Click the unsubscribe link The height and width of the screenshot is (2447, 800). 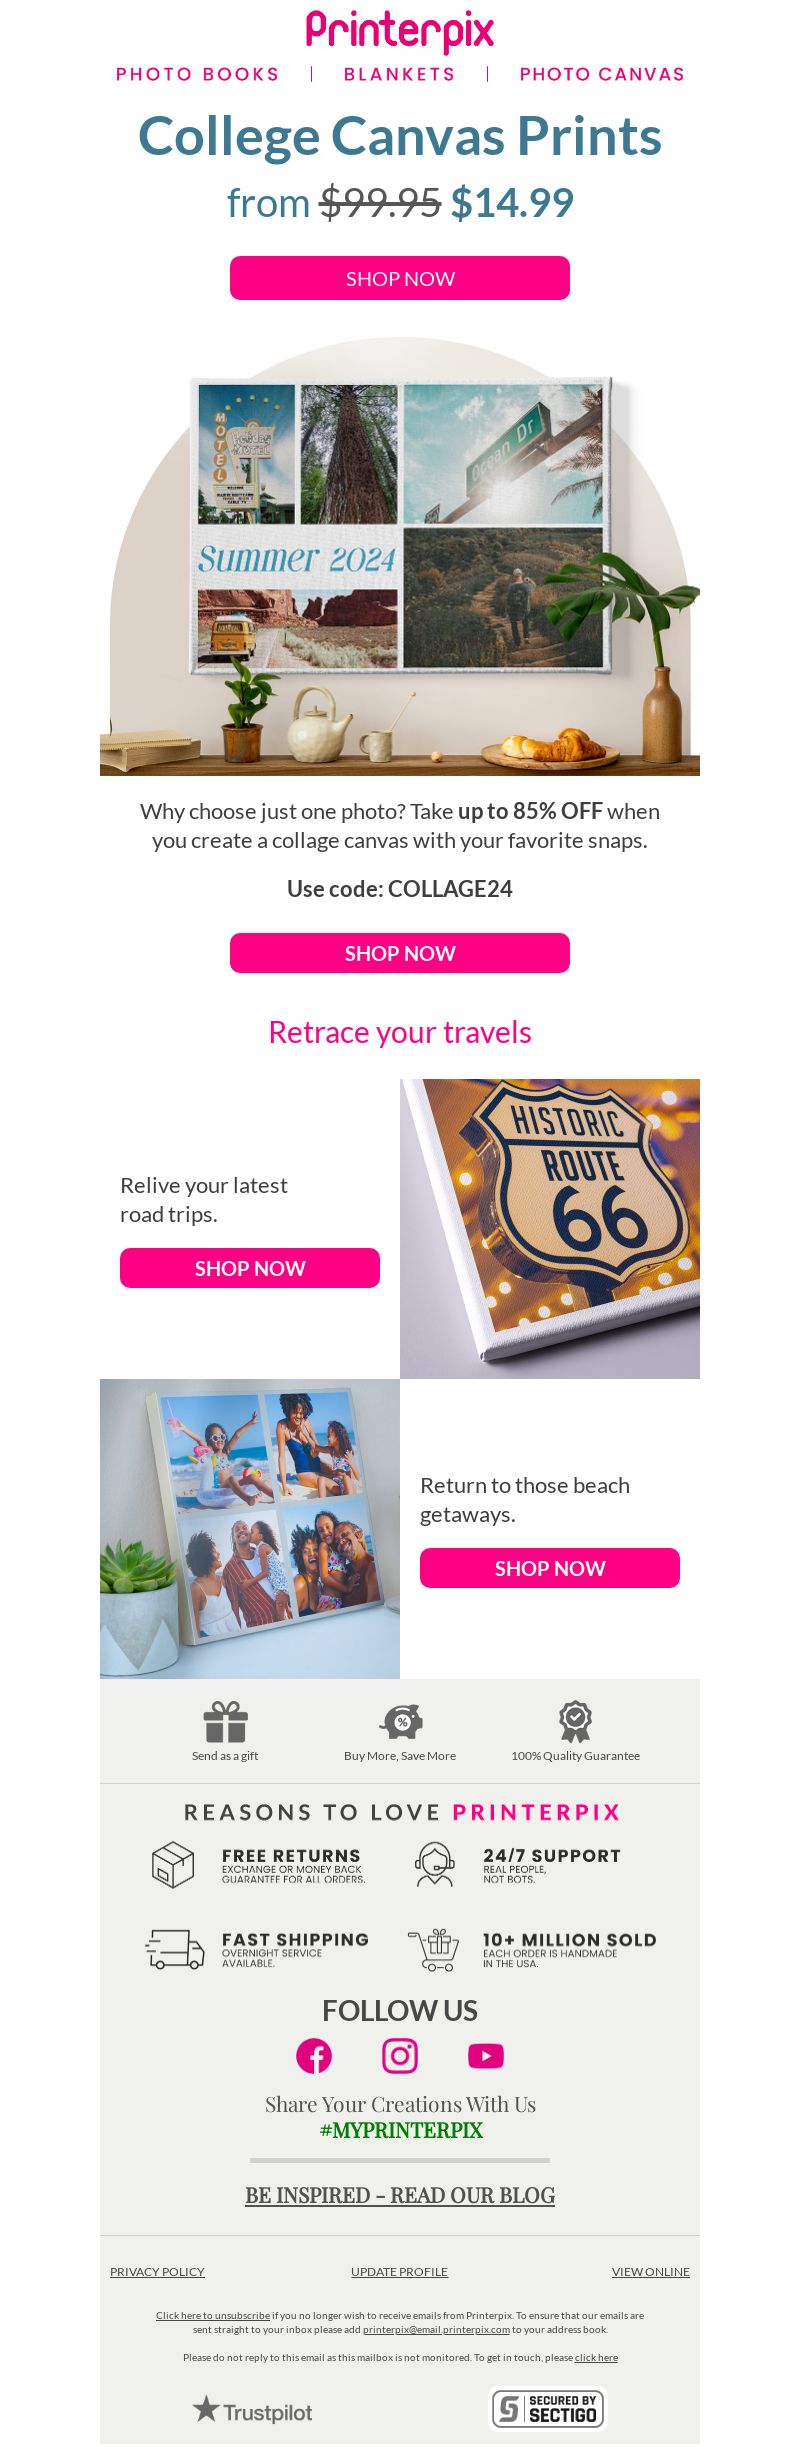coord(213,2315)
